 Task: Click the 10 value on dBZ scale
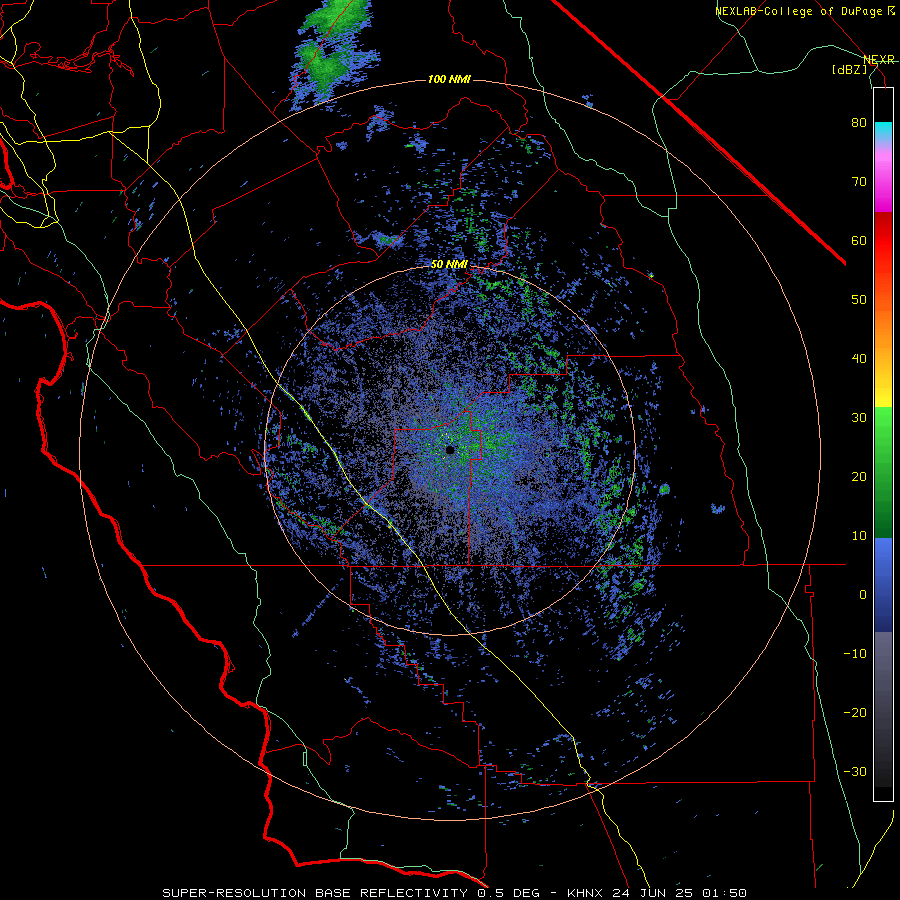[x=859, y=536]
